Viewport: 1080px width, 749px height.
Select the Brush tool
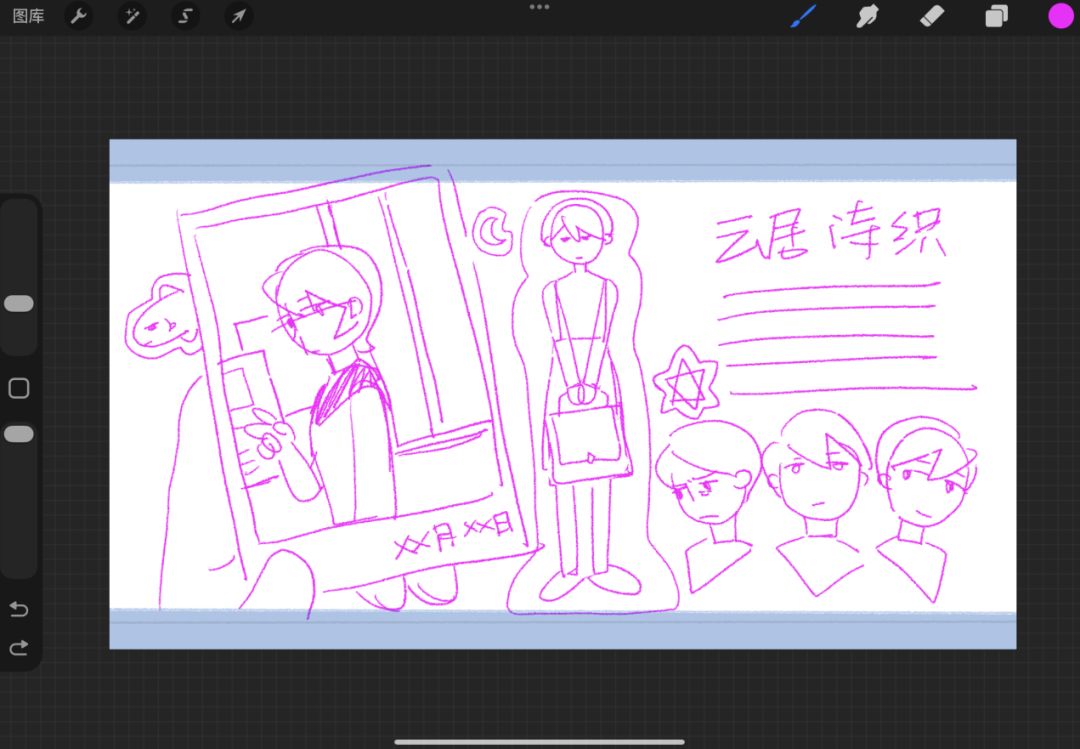(802, 16)
